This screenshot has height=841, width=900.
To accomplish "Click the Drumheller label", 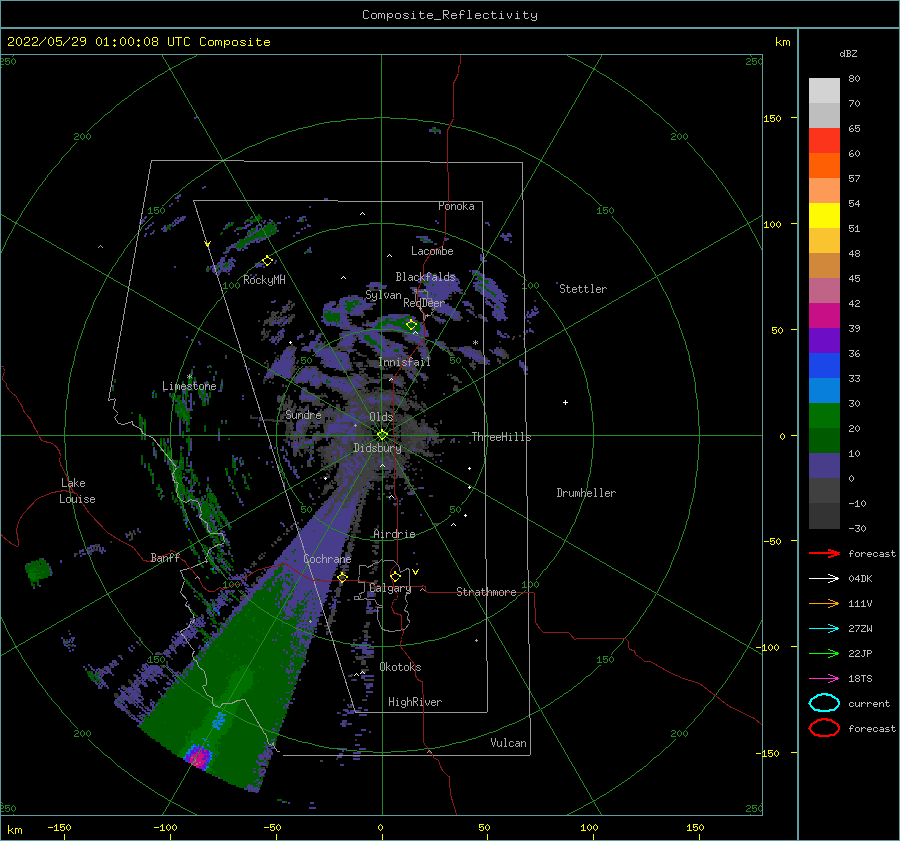I will point(586,493).
